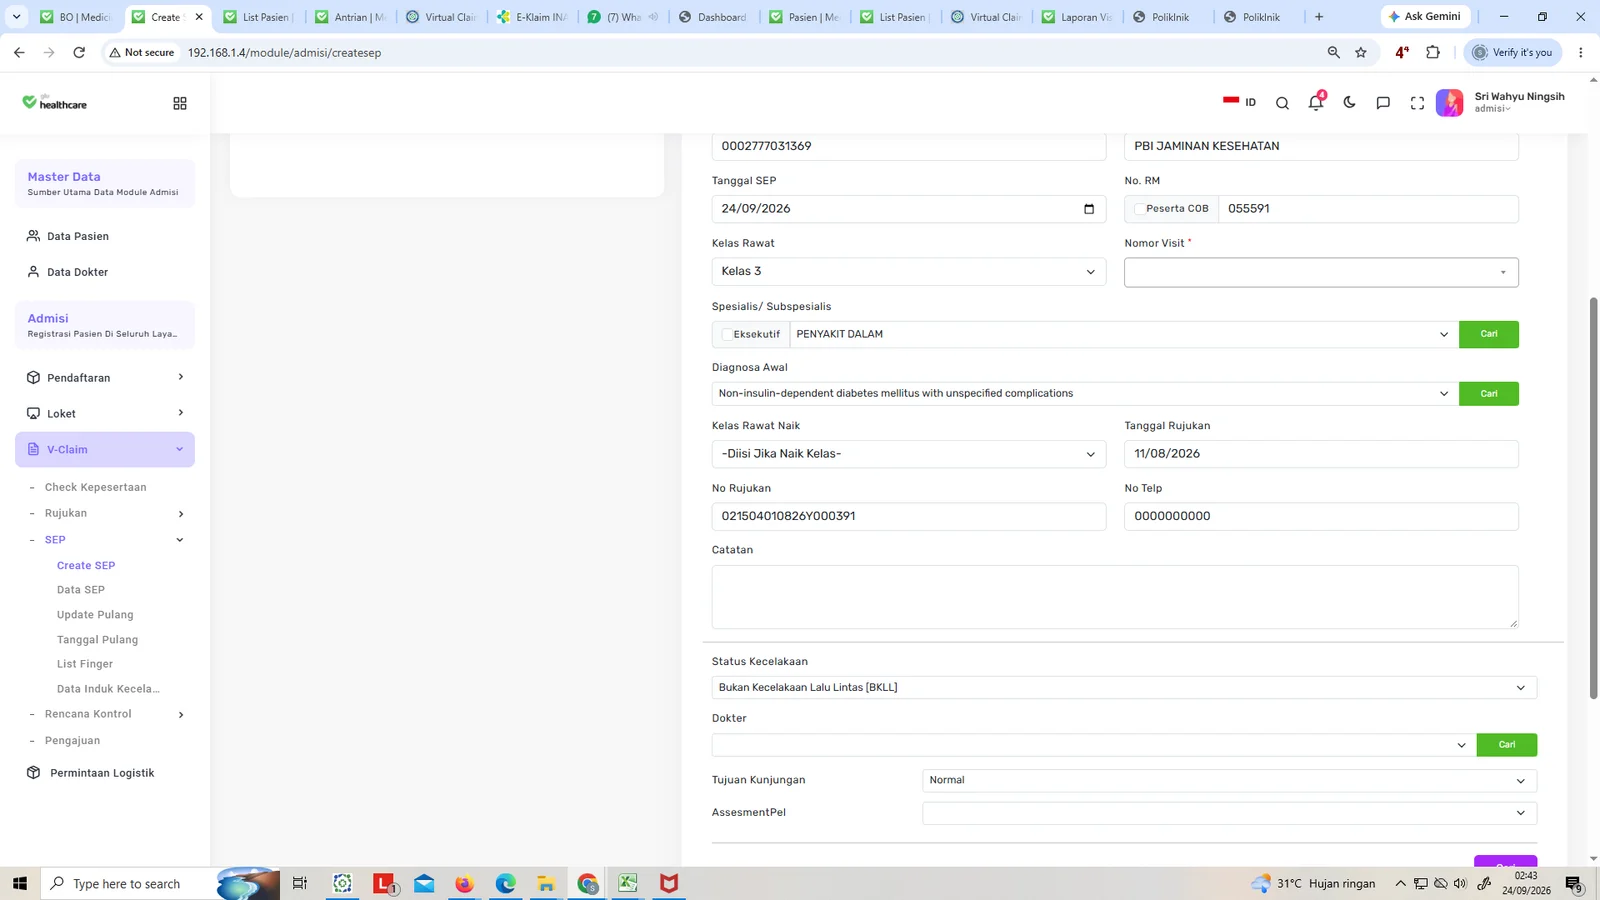Screen dimensions: 1600x900
Task: Expand the Pendaftaran sidebar menu
Action: tap(105, 378)
